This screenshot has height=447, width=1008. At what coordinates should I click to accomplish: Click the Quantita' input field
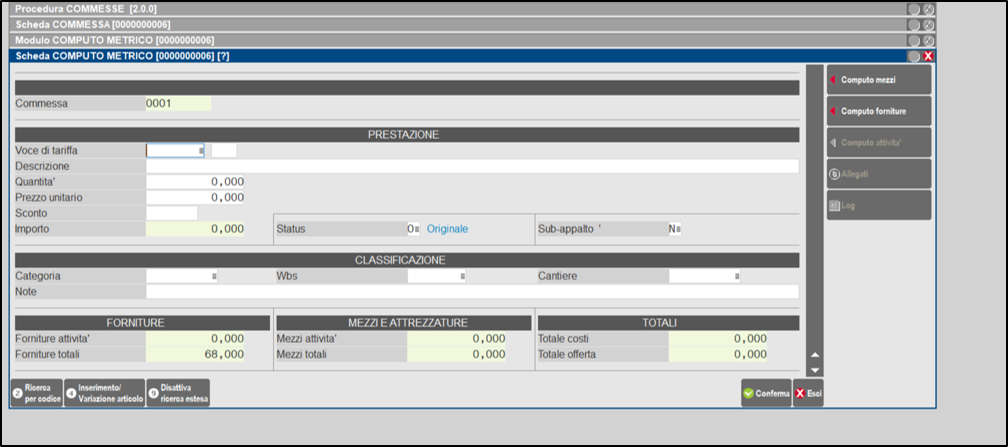point(195,182)
